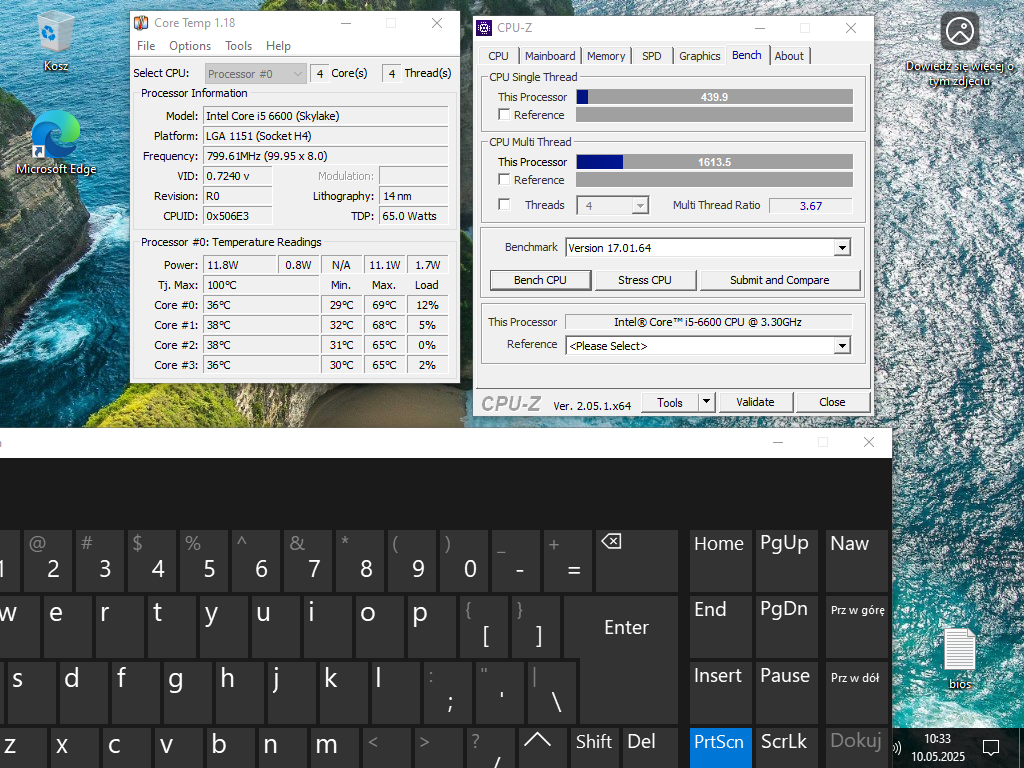
Task: Open the Options menu in Core Temp
Action: click(189, 46)
